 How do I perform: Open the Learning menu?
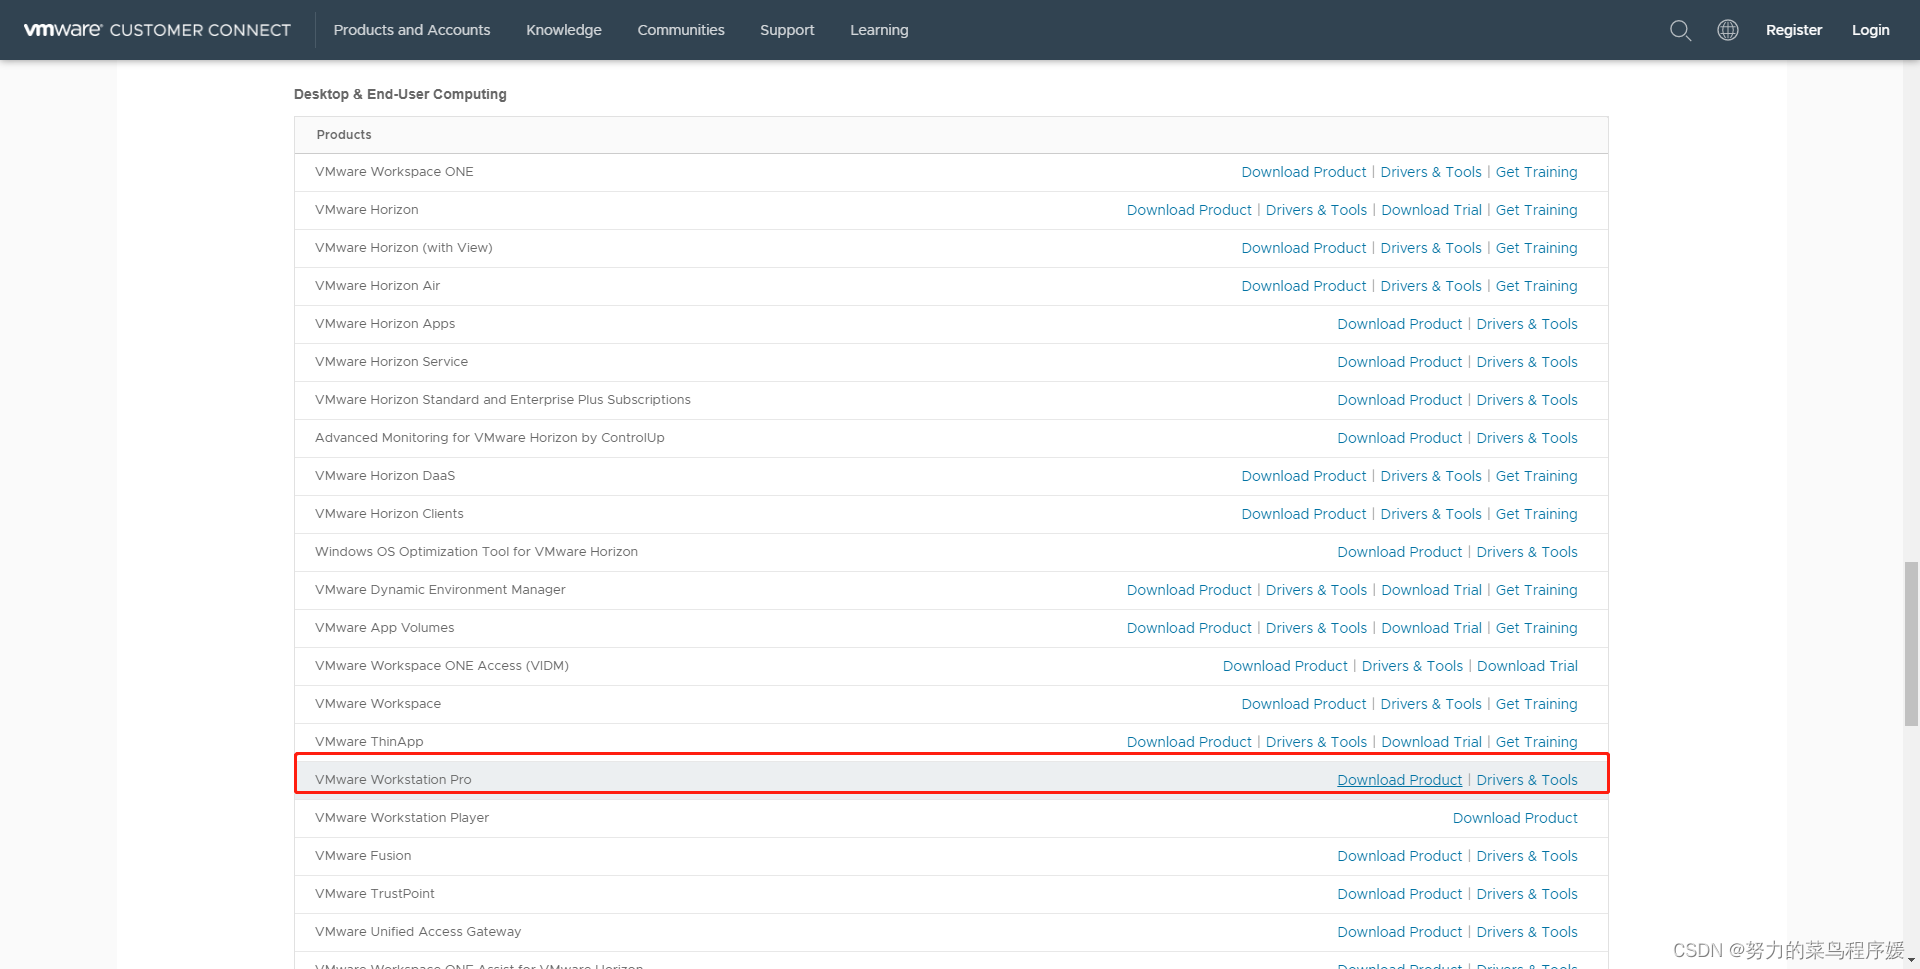click(879, 30)
